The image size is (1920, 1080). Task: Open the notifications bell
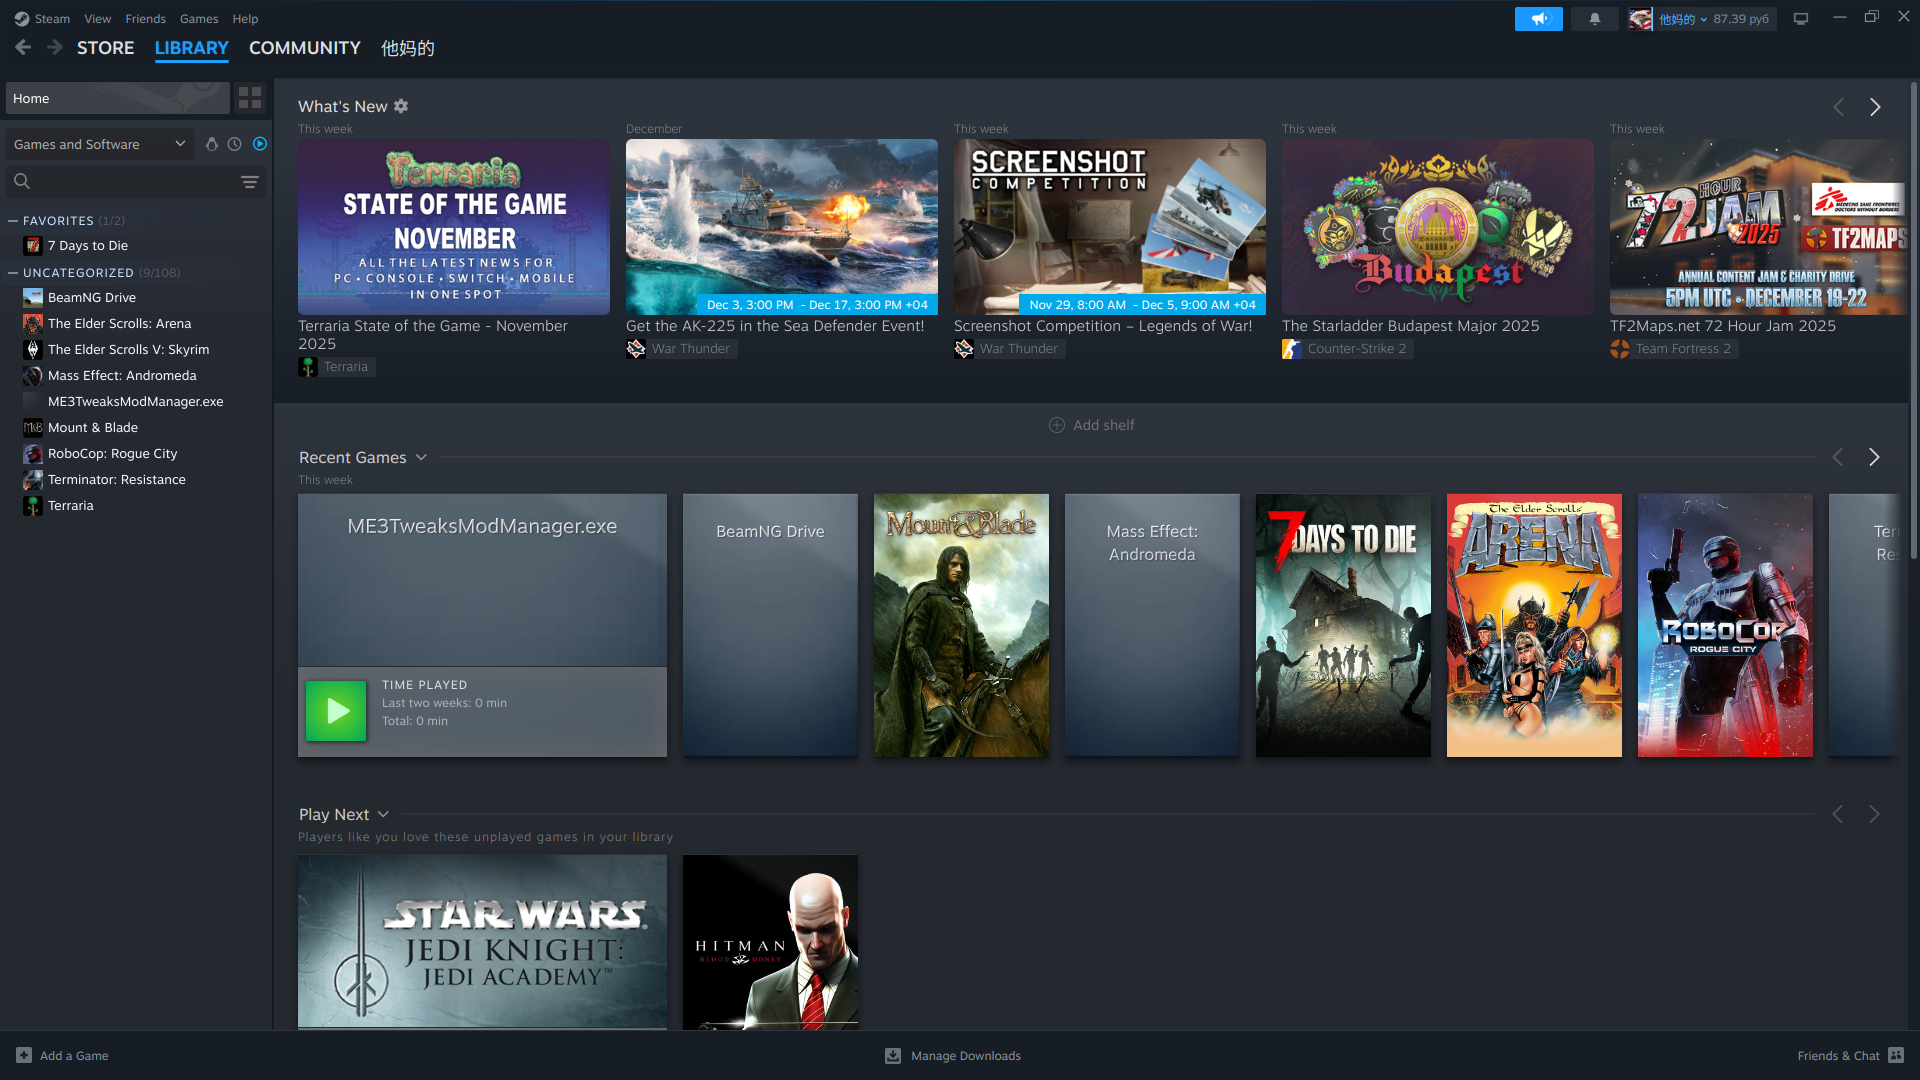pos(1595,19)
